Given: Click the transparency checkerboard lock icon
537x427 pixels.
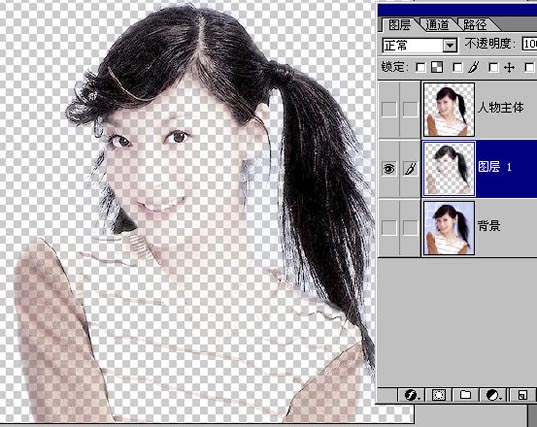Looking at the screenshot, I should coord(437,67).
